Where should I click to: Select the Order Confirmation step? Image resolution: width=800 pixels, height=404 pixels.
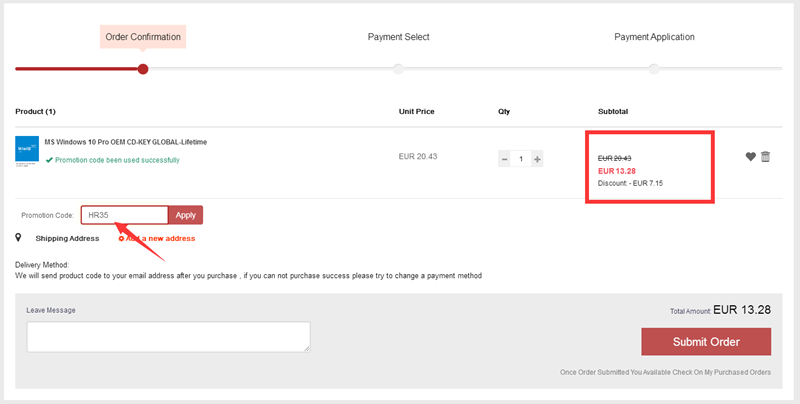pos(142,37)
